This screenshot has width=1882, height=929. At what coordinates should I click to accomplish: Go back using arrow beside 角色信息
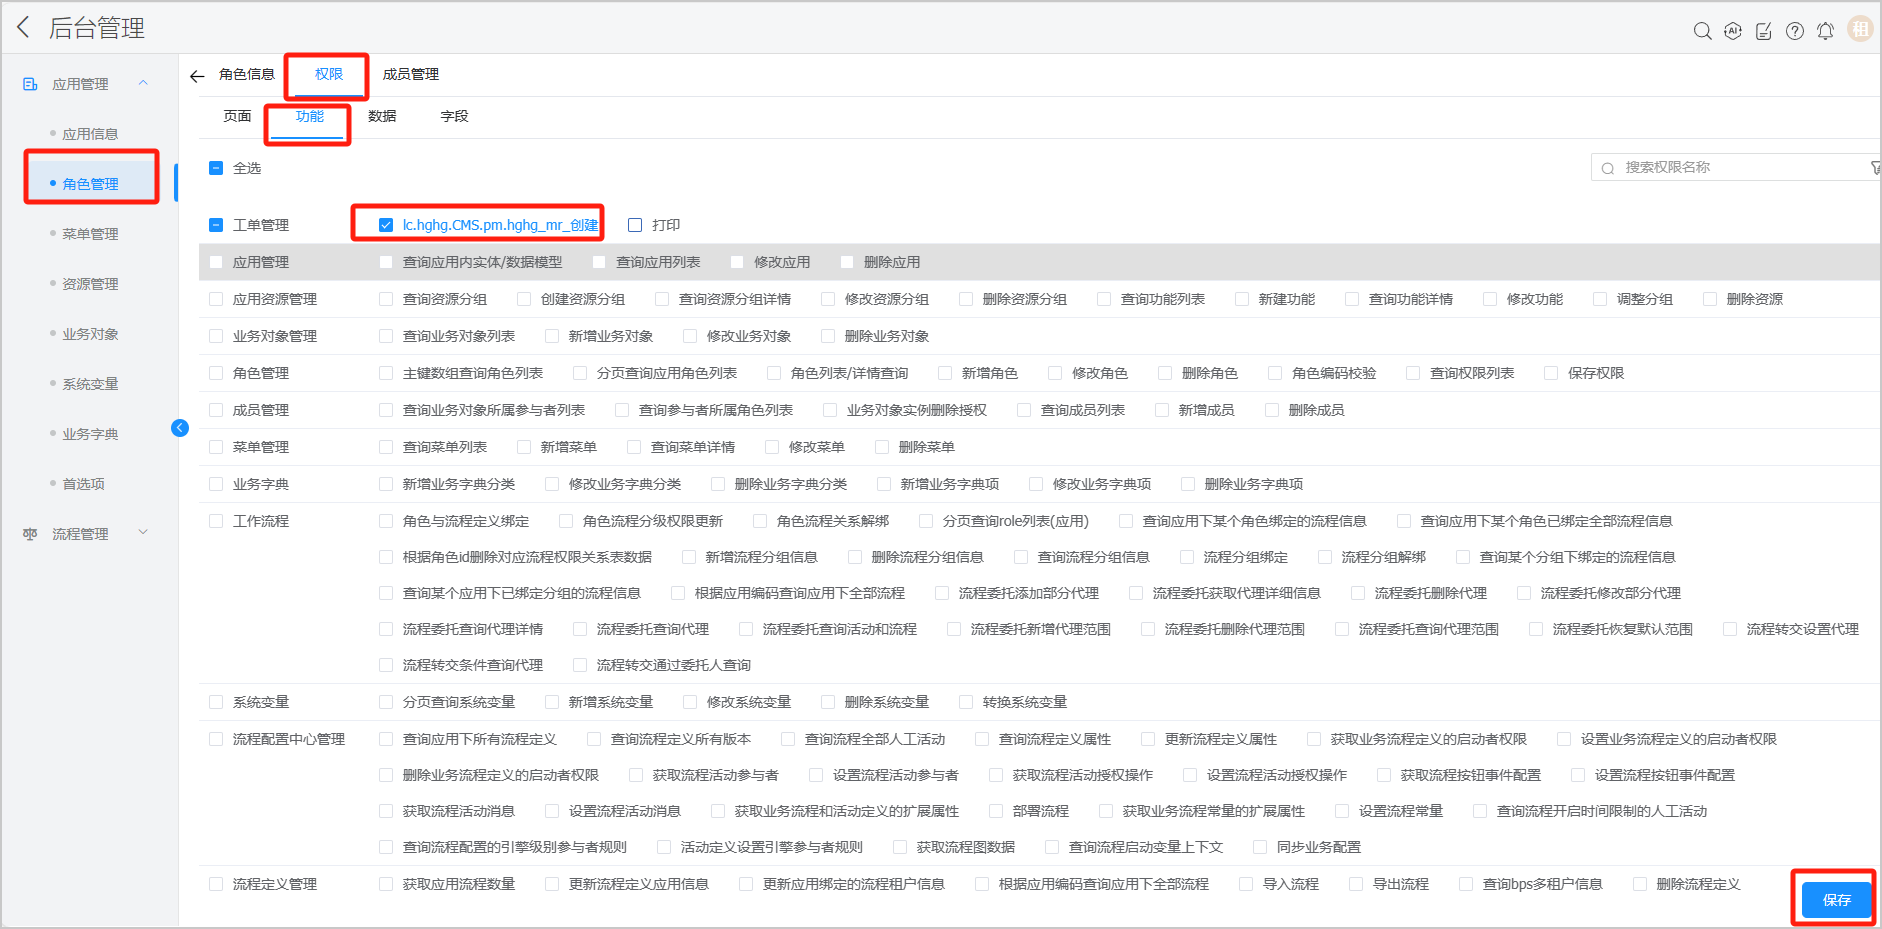[x=197, y=76]
